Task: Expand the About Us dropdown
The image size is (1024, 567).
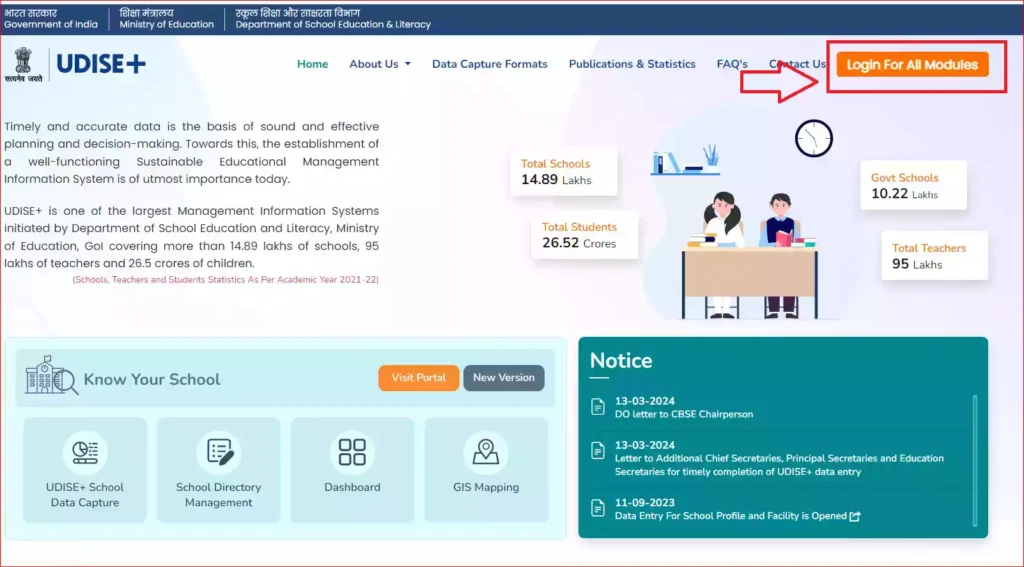Action: (380, 64)
